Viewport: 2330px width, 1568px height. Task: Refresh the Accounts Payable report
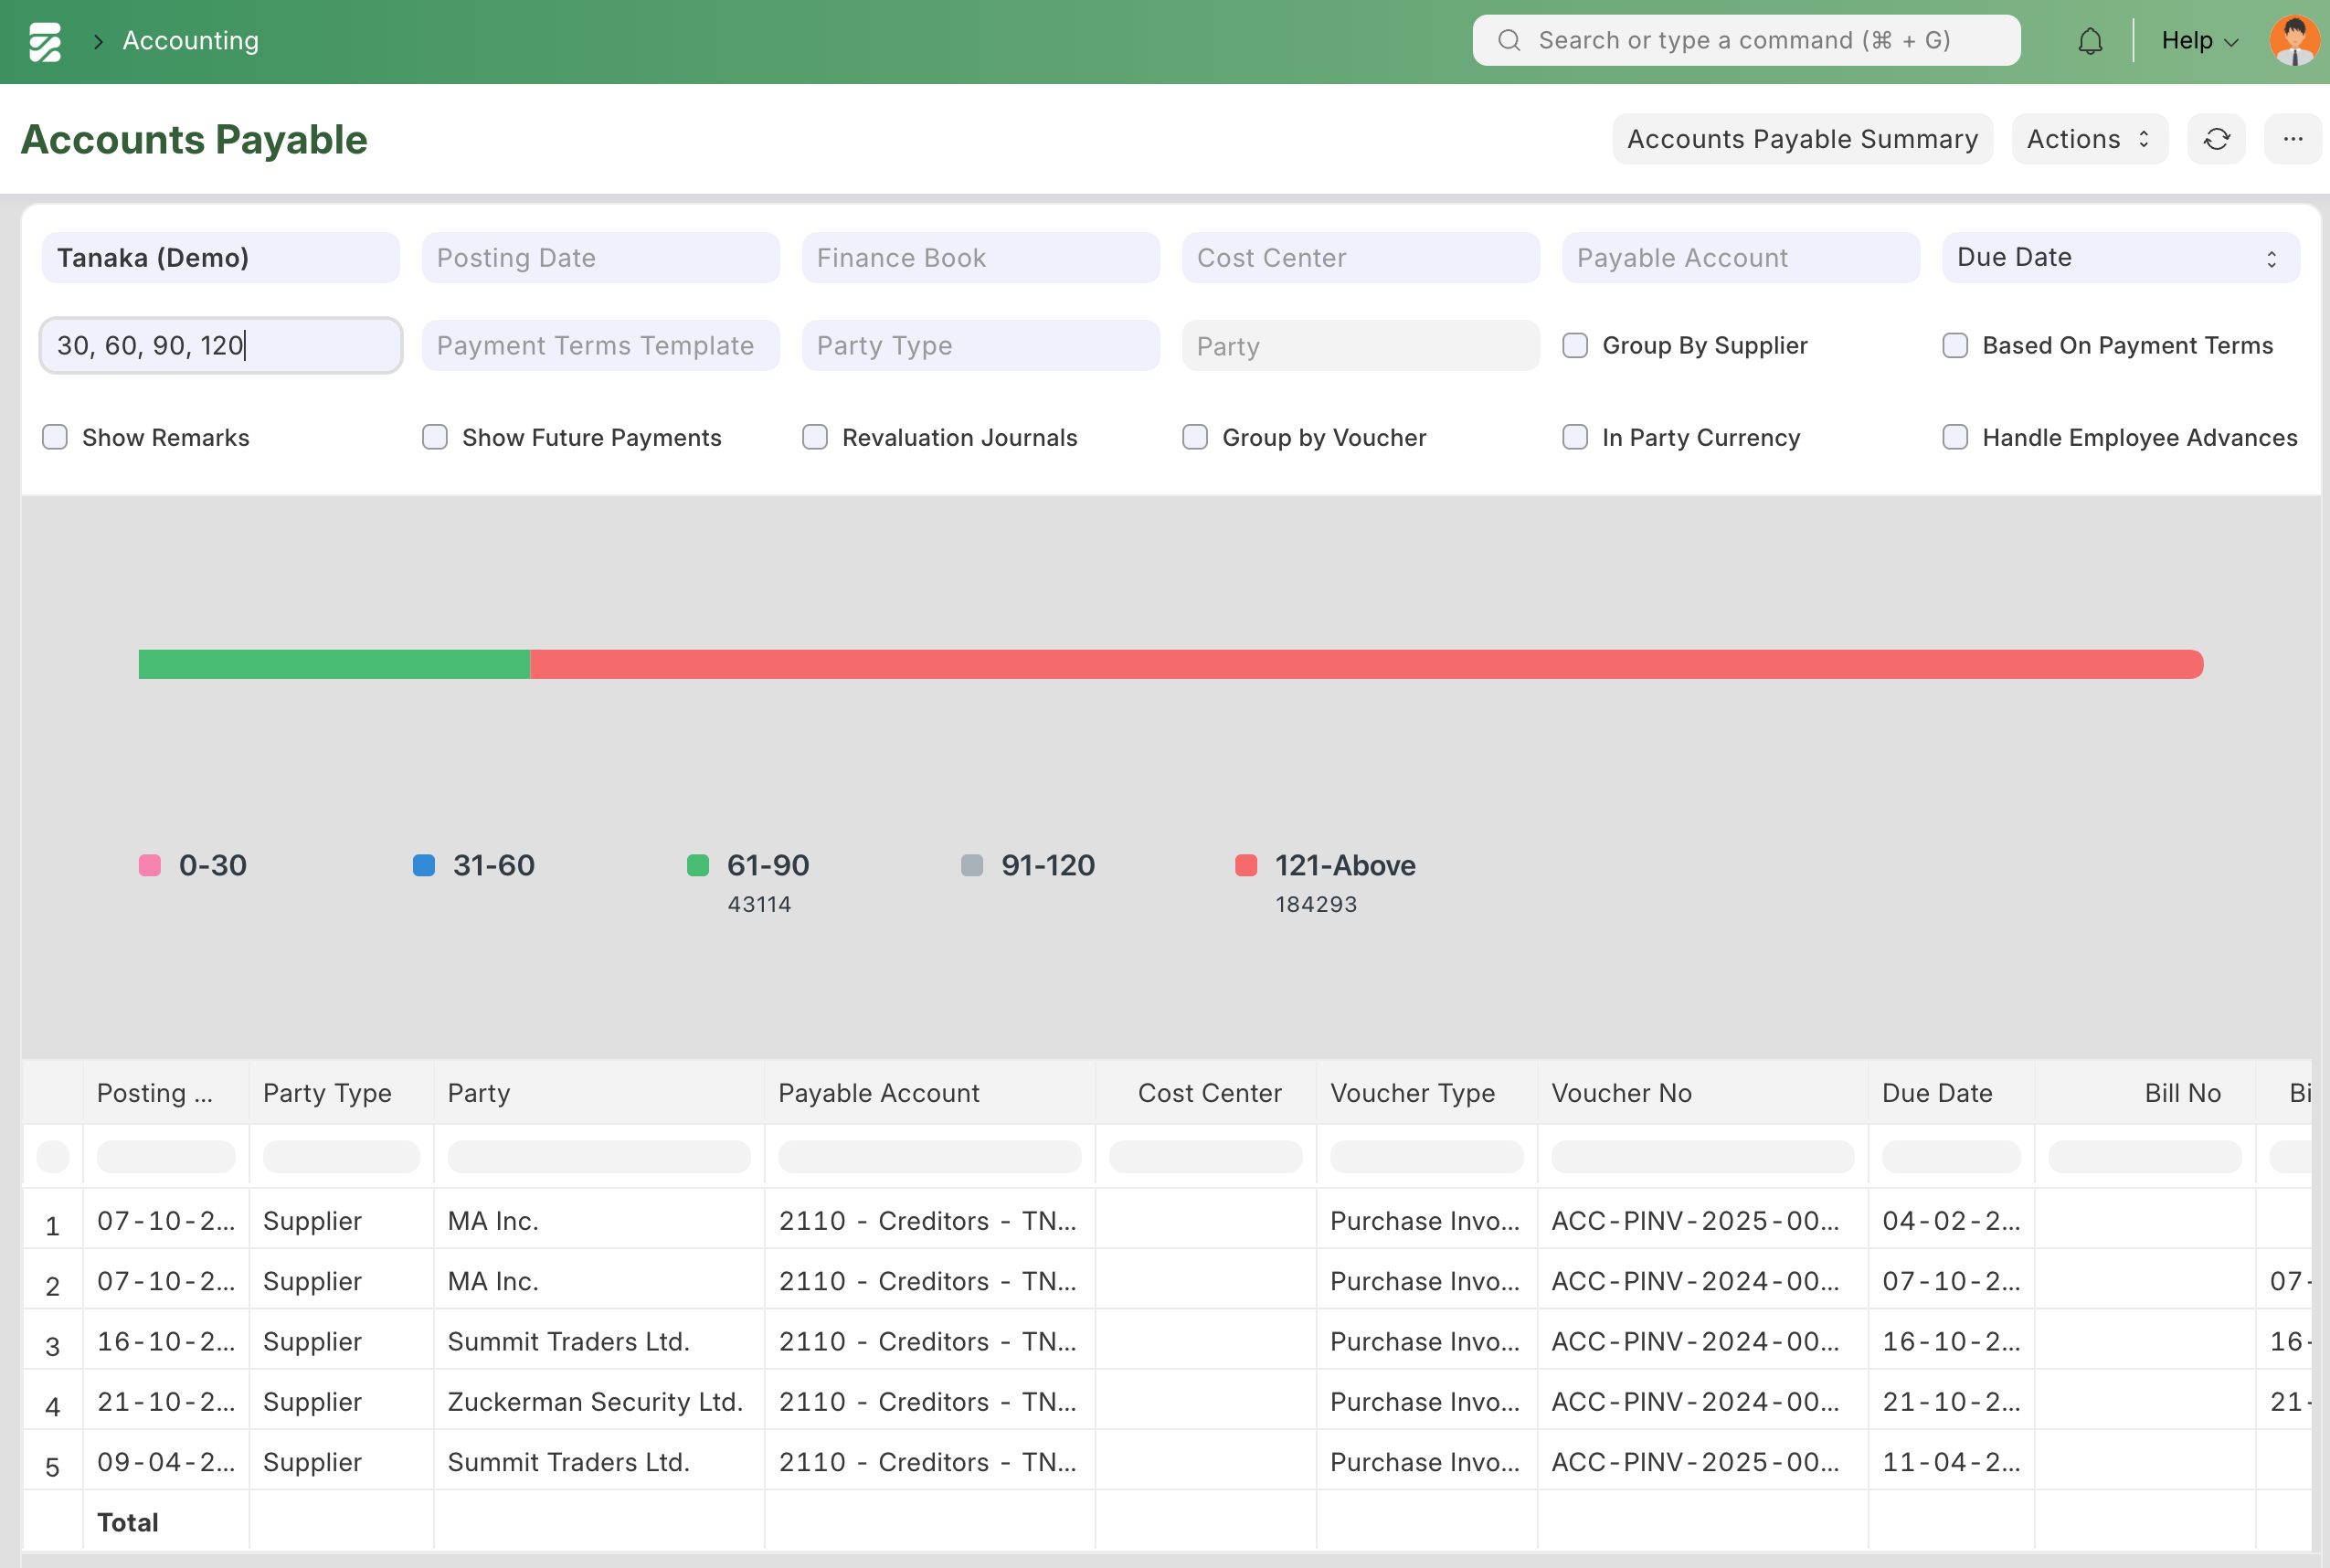tap(2216, 139)
